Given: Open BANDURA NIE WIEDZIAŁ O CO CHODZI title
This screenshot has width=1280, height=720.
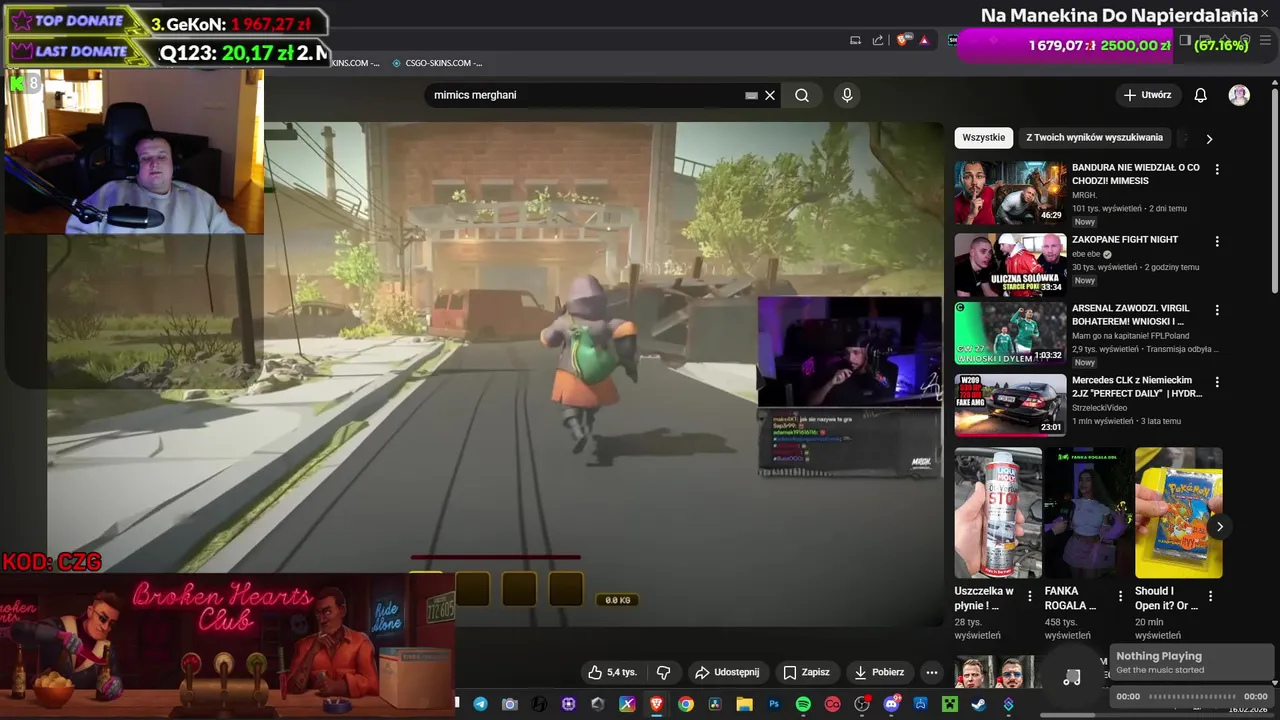Looking at the screenshot, I should [1136, 174].
